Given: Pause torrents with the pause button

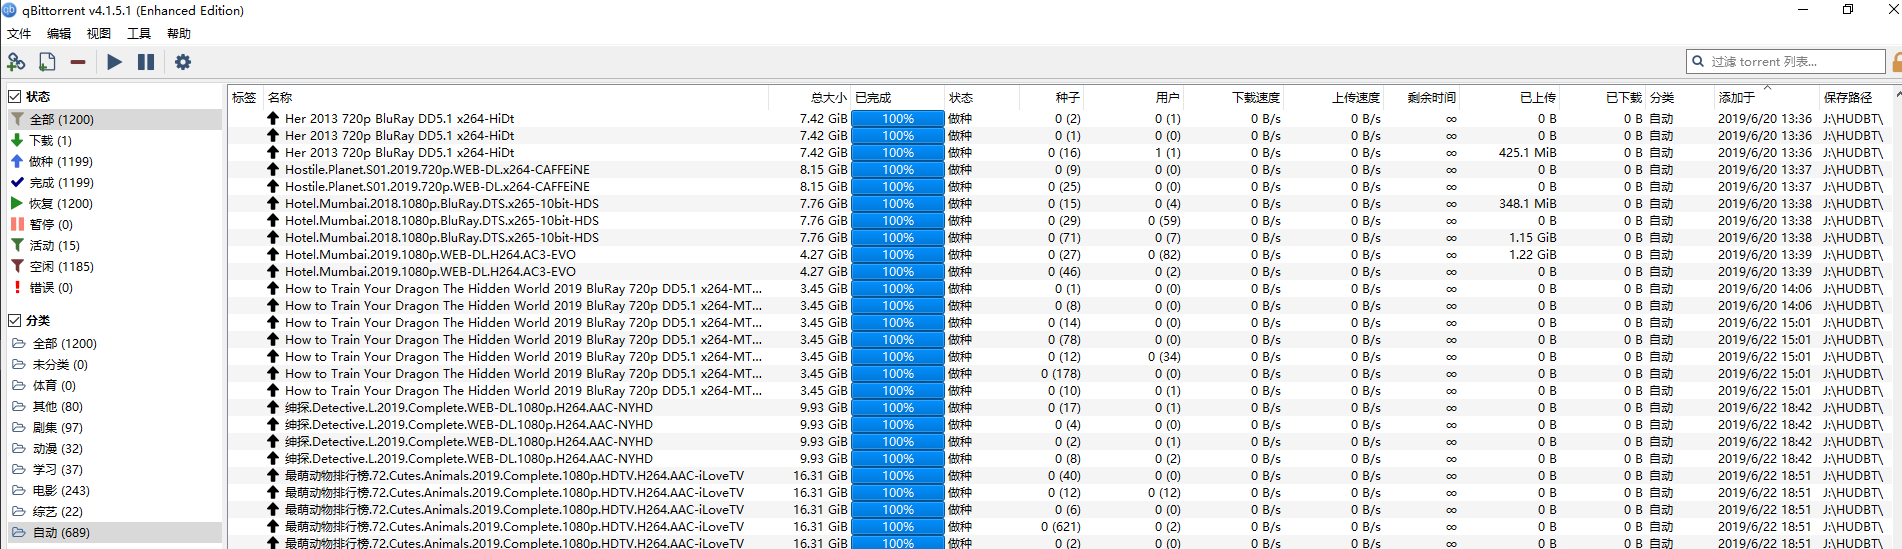Looking at the screenshot, I should coord(146,62).
